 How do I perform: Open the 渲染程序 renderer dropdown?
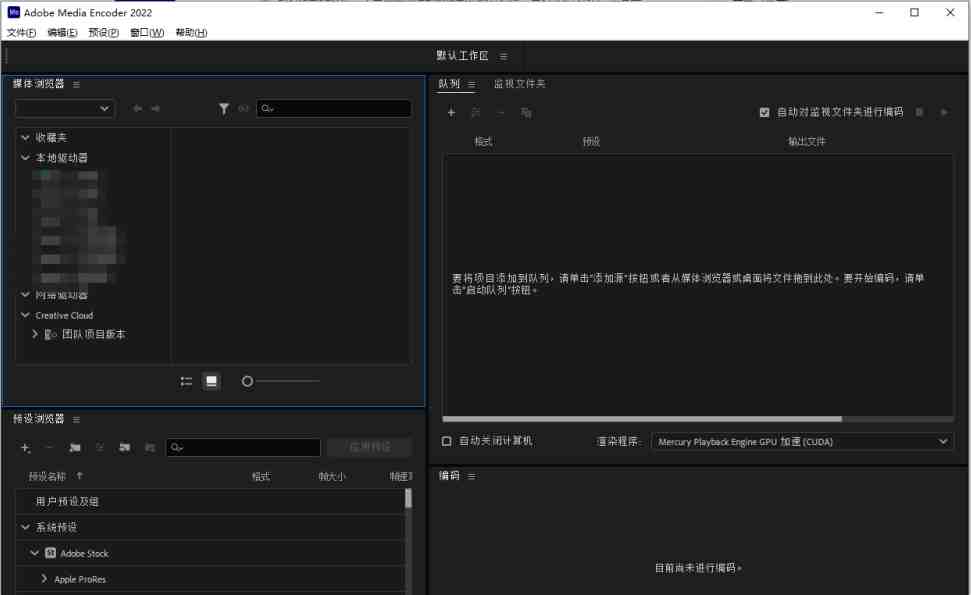800,441
